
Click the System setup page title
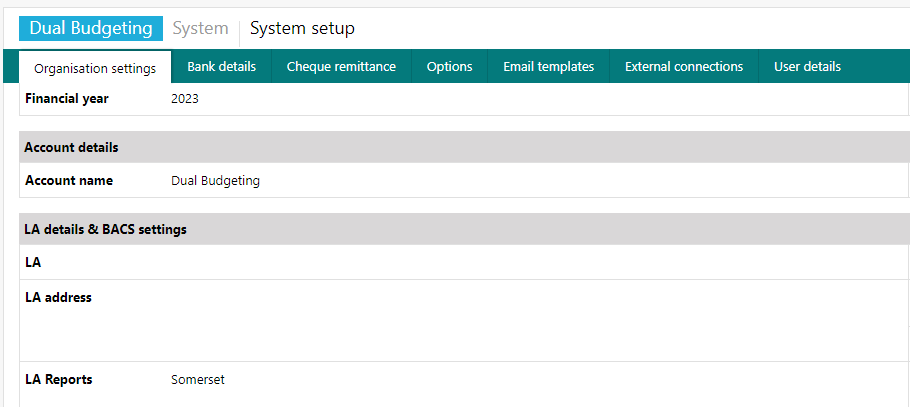click(x=302, y=29)
